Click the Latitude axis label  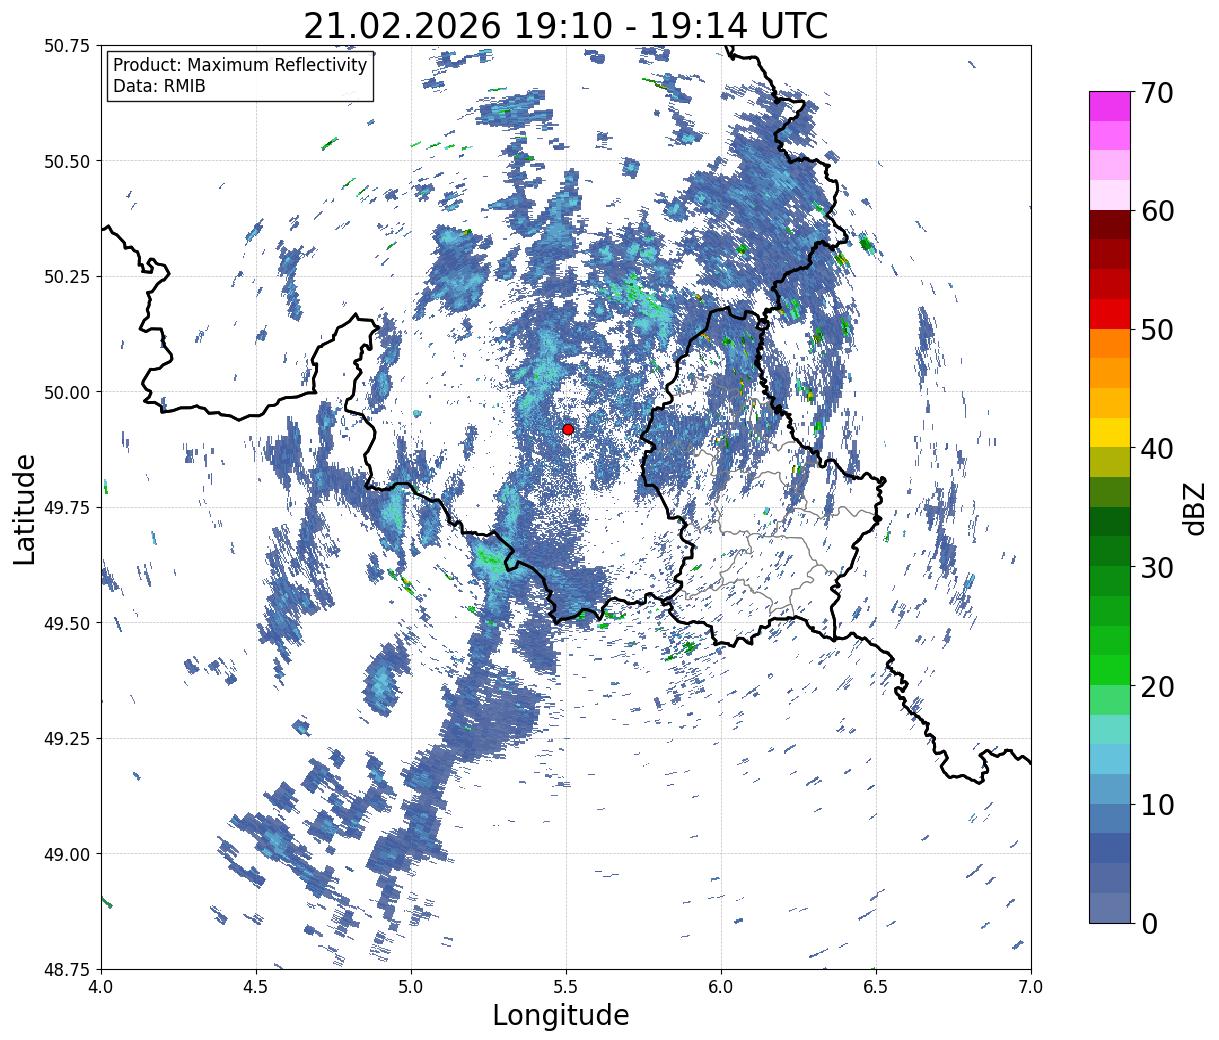pyautogui.click(x=25, y=508)
